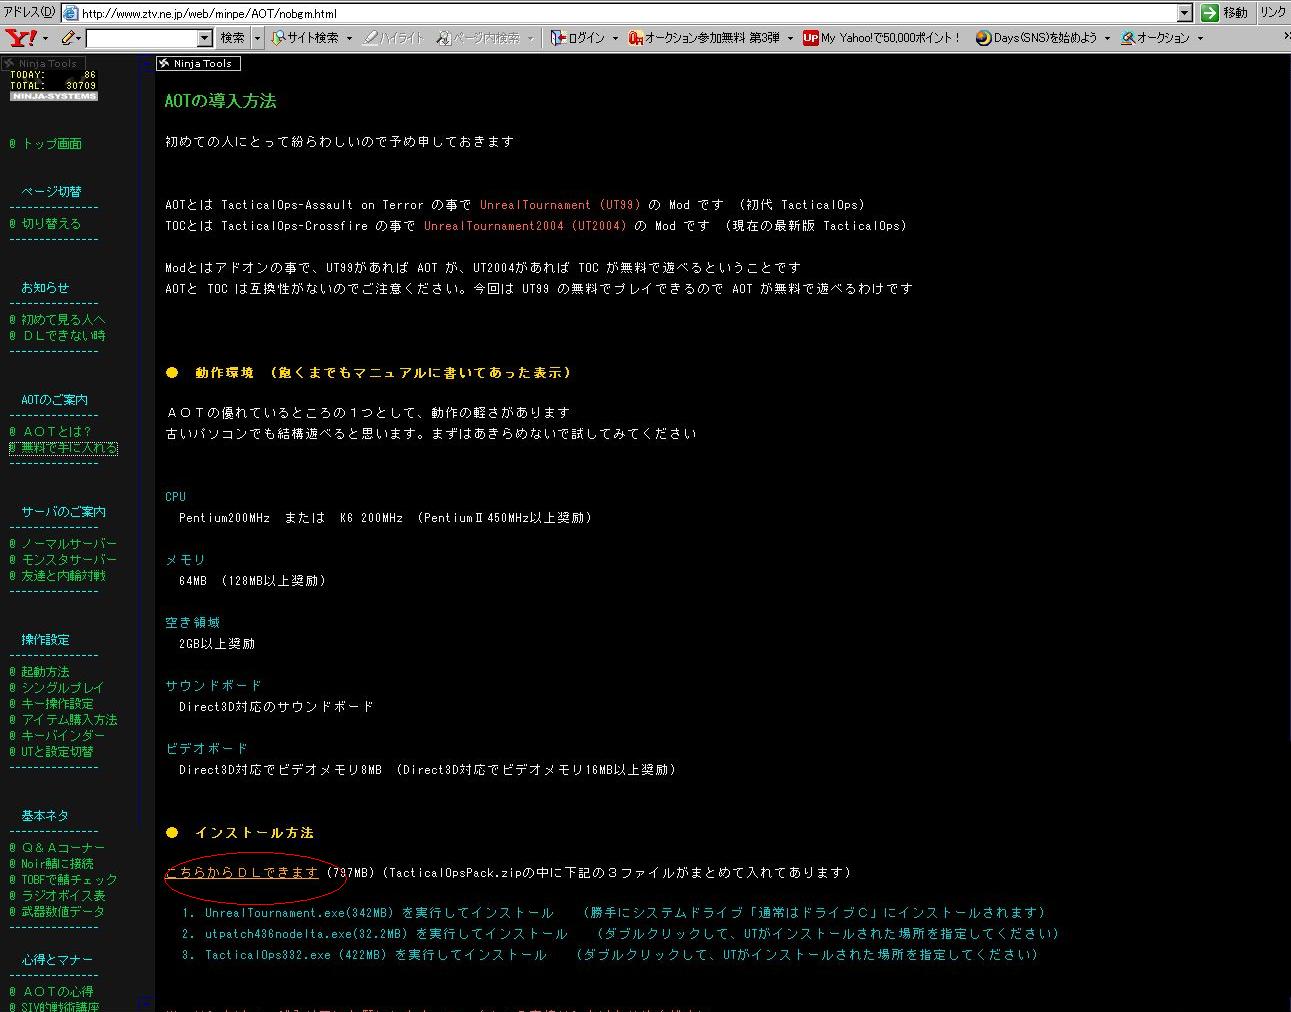1291x1012 pixels.
Task: Open ＤＬできない時 sidebar link
Action: click(x=63, y=336)
